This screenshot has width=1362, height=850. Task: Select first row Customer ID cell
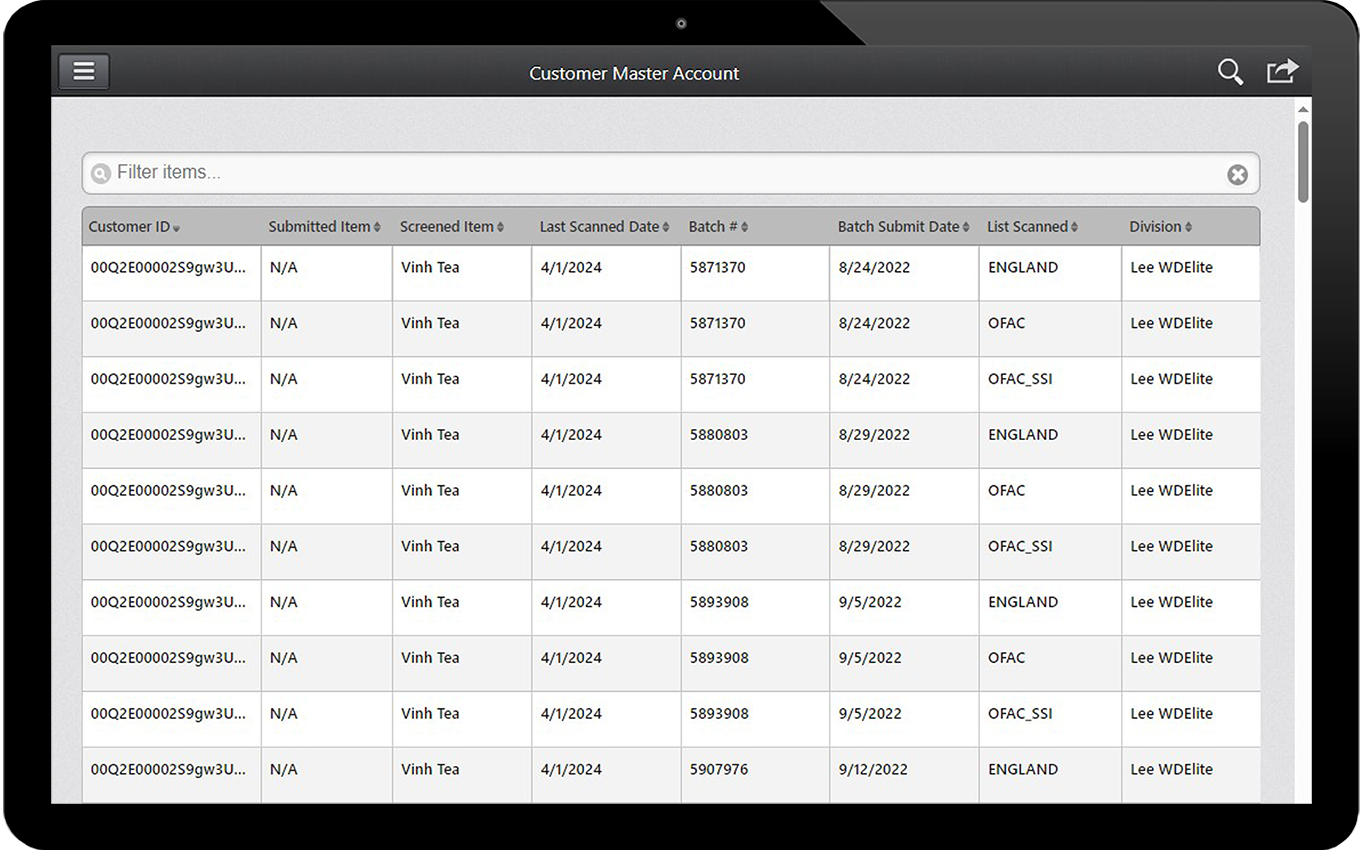(x=168, y=268)
